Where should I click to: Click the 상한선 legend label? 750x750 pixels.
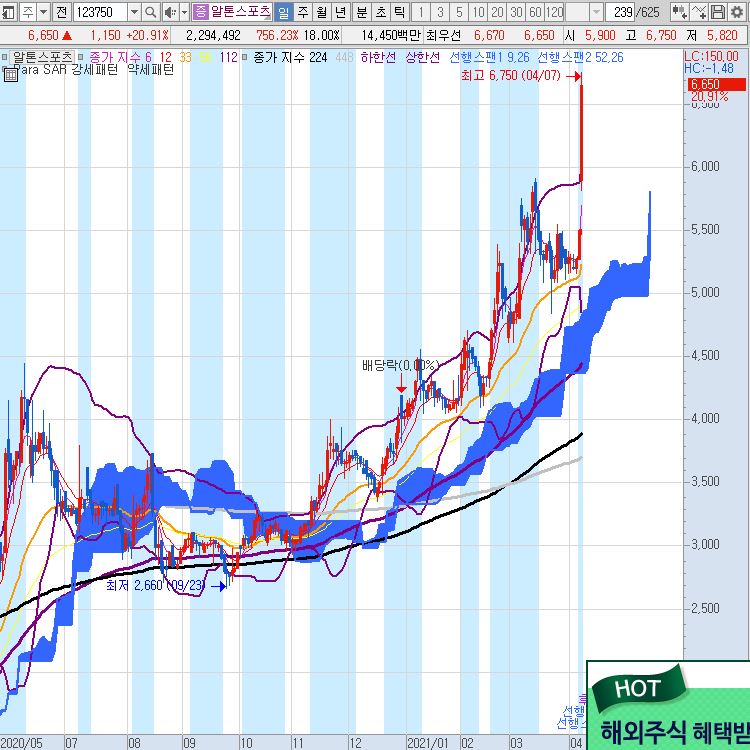tap(422, 57)
